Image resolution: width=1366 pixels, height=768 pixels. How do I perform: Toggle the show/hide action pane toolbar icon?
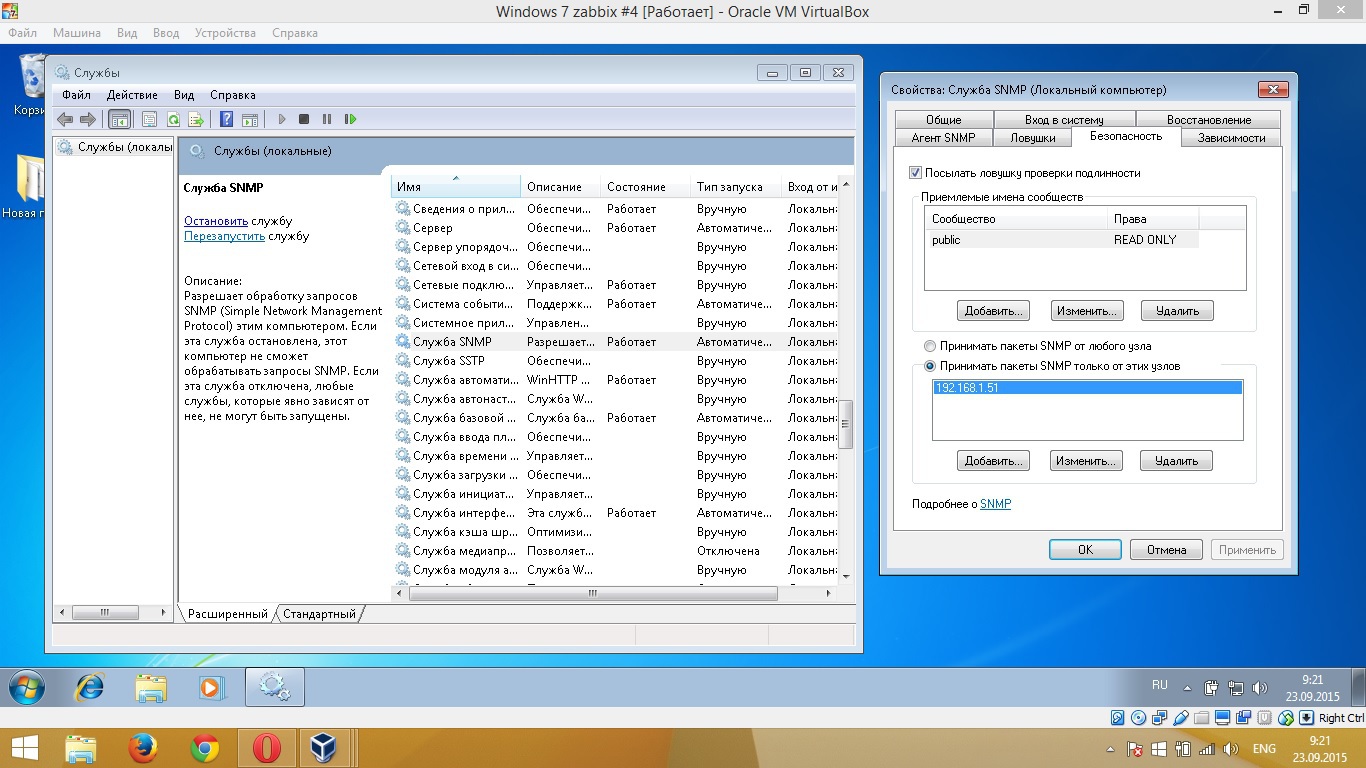[250, 119]
